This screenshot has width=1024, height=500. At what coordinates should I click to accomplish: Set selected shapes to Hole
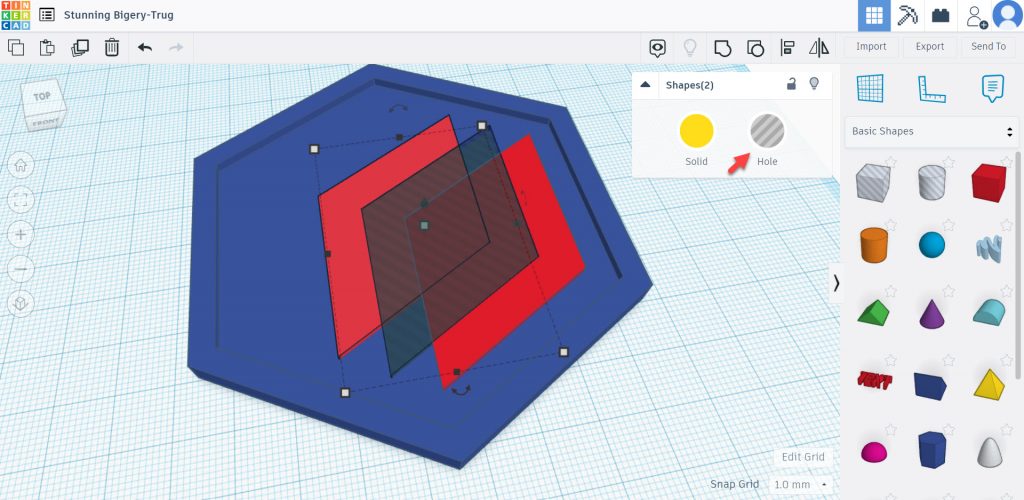click(x=767, y=132)
